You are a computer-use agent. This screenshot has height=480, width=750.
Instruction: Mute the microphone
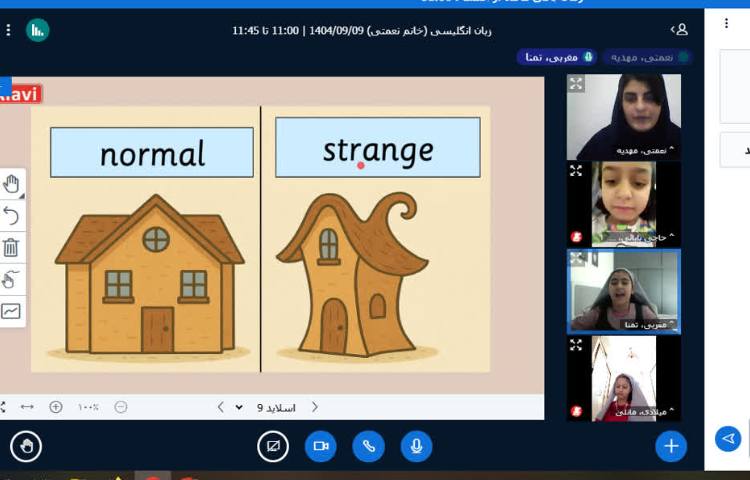point(416,446)
